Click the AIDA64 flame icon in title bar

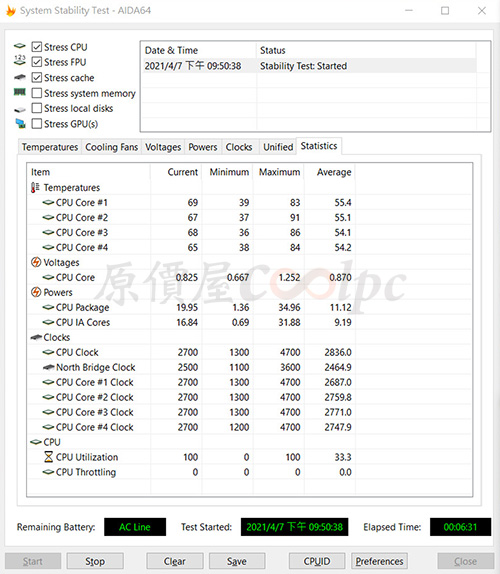11,11
